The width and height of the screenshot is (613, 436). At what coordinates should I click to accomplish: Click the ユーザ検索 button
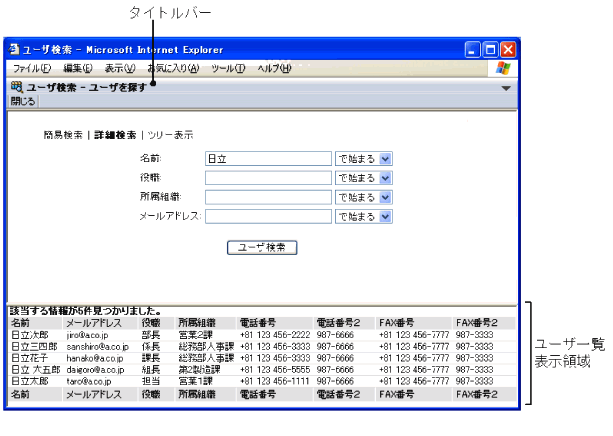click(262, 248)
